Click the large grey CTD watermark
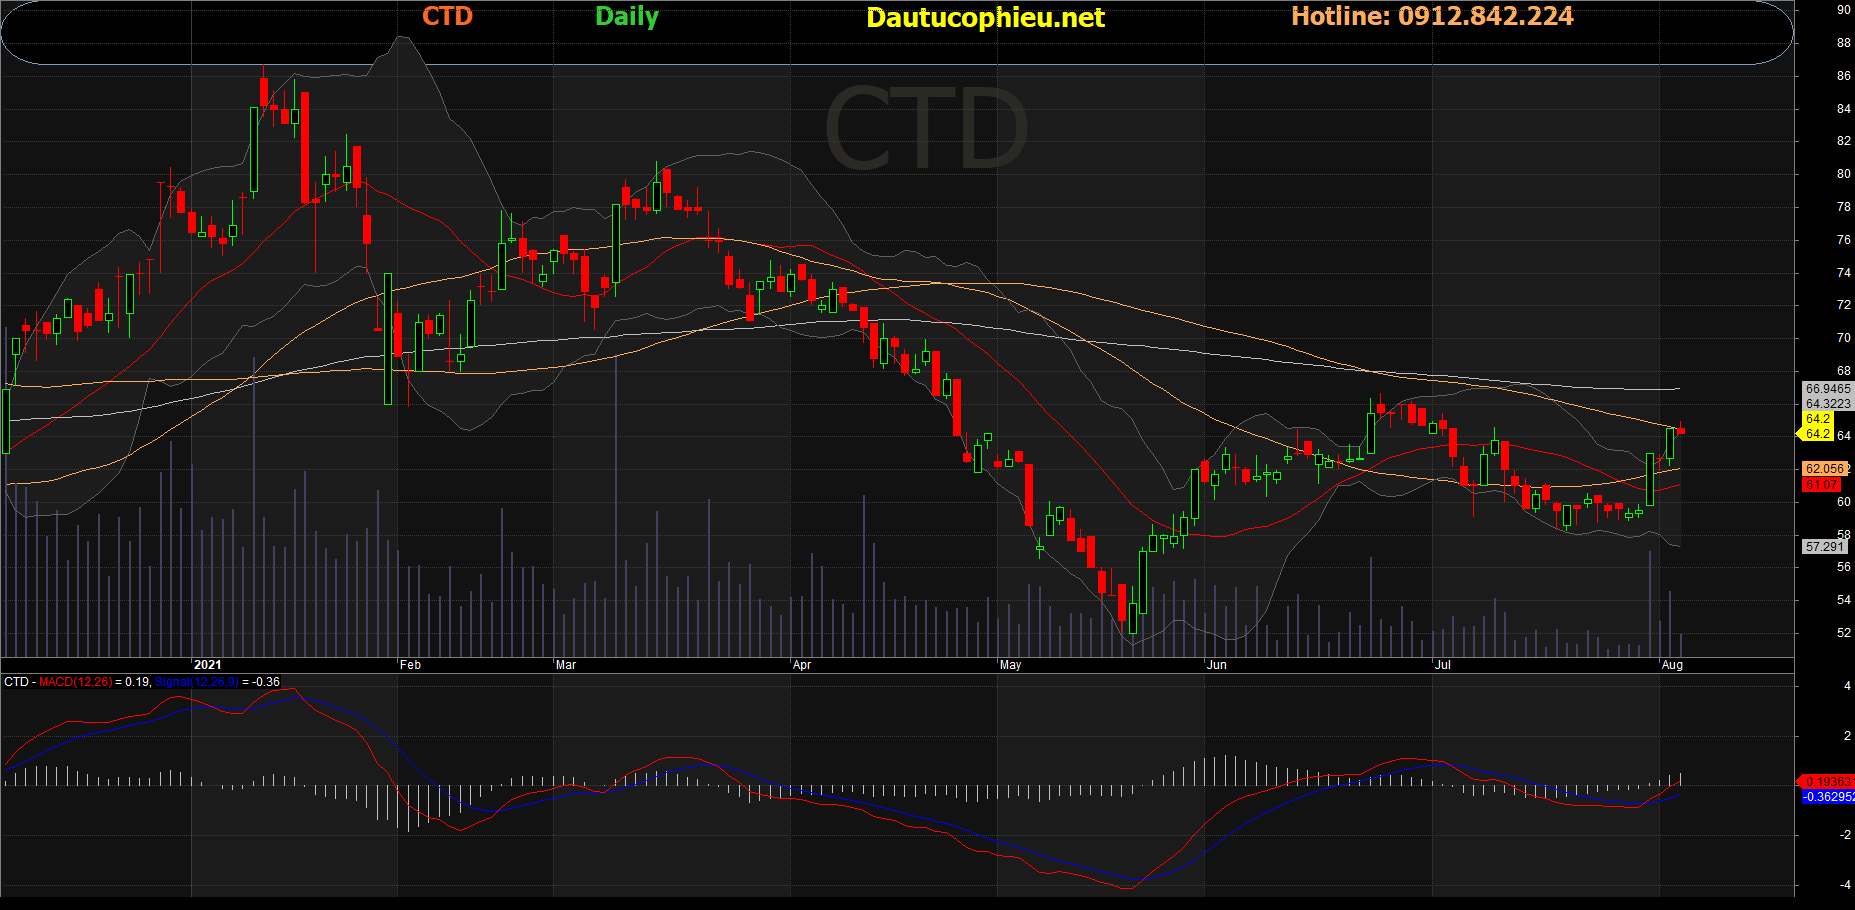The width and height of the screenshot is (1855, 910). [926, 130]
